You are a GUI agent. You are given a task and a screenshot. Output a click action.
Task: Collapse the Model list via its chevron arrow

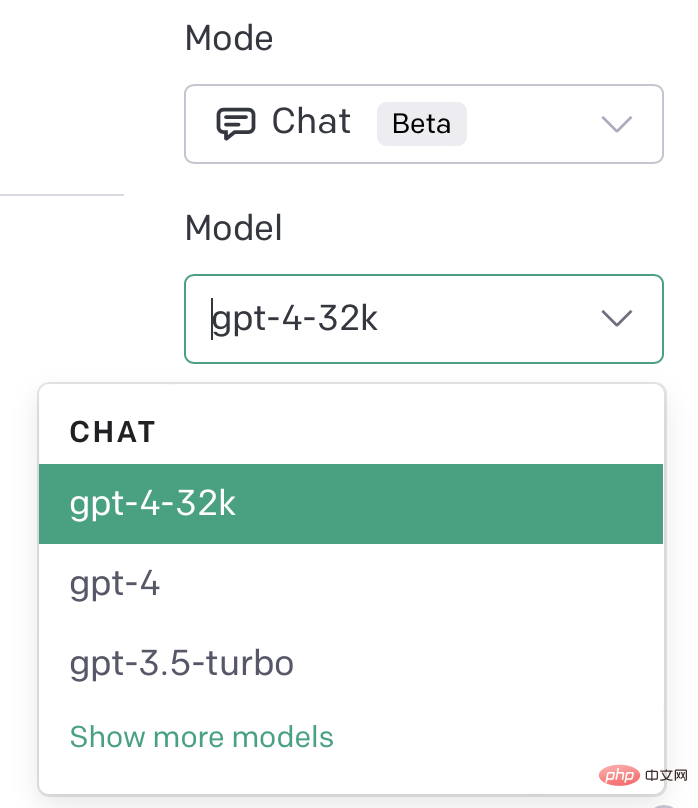617,318
